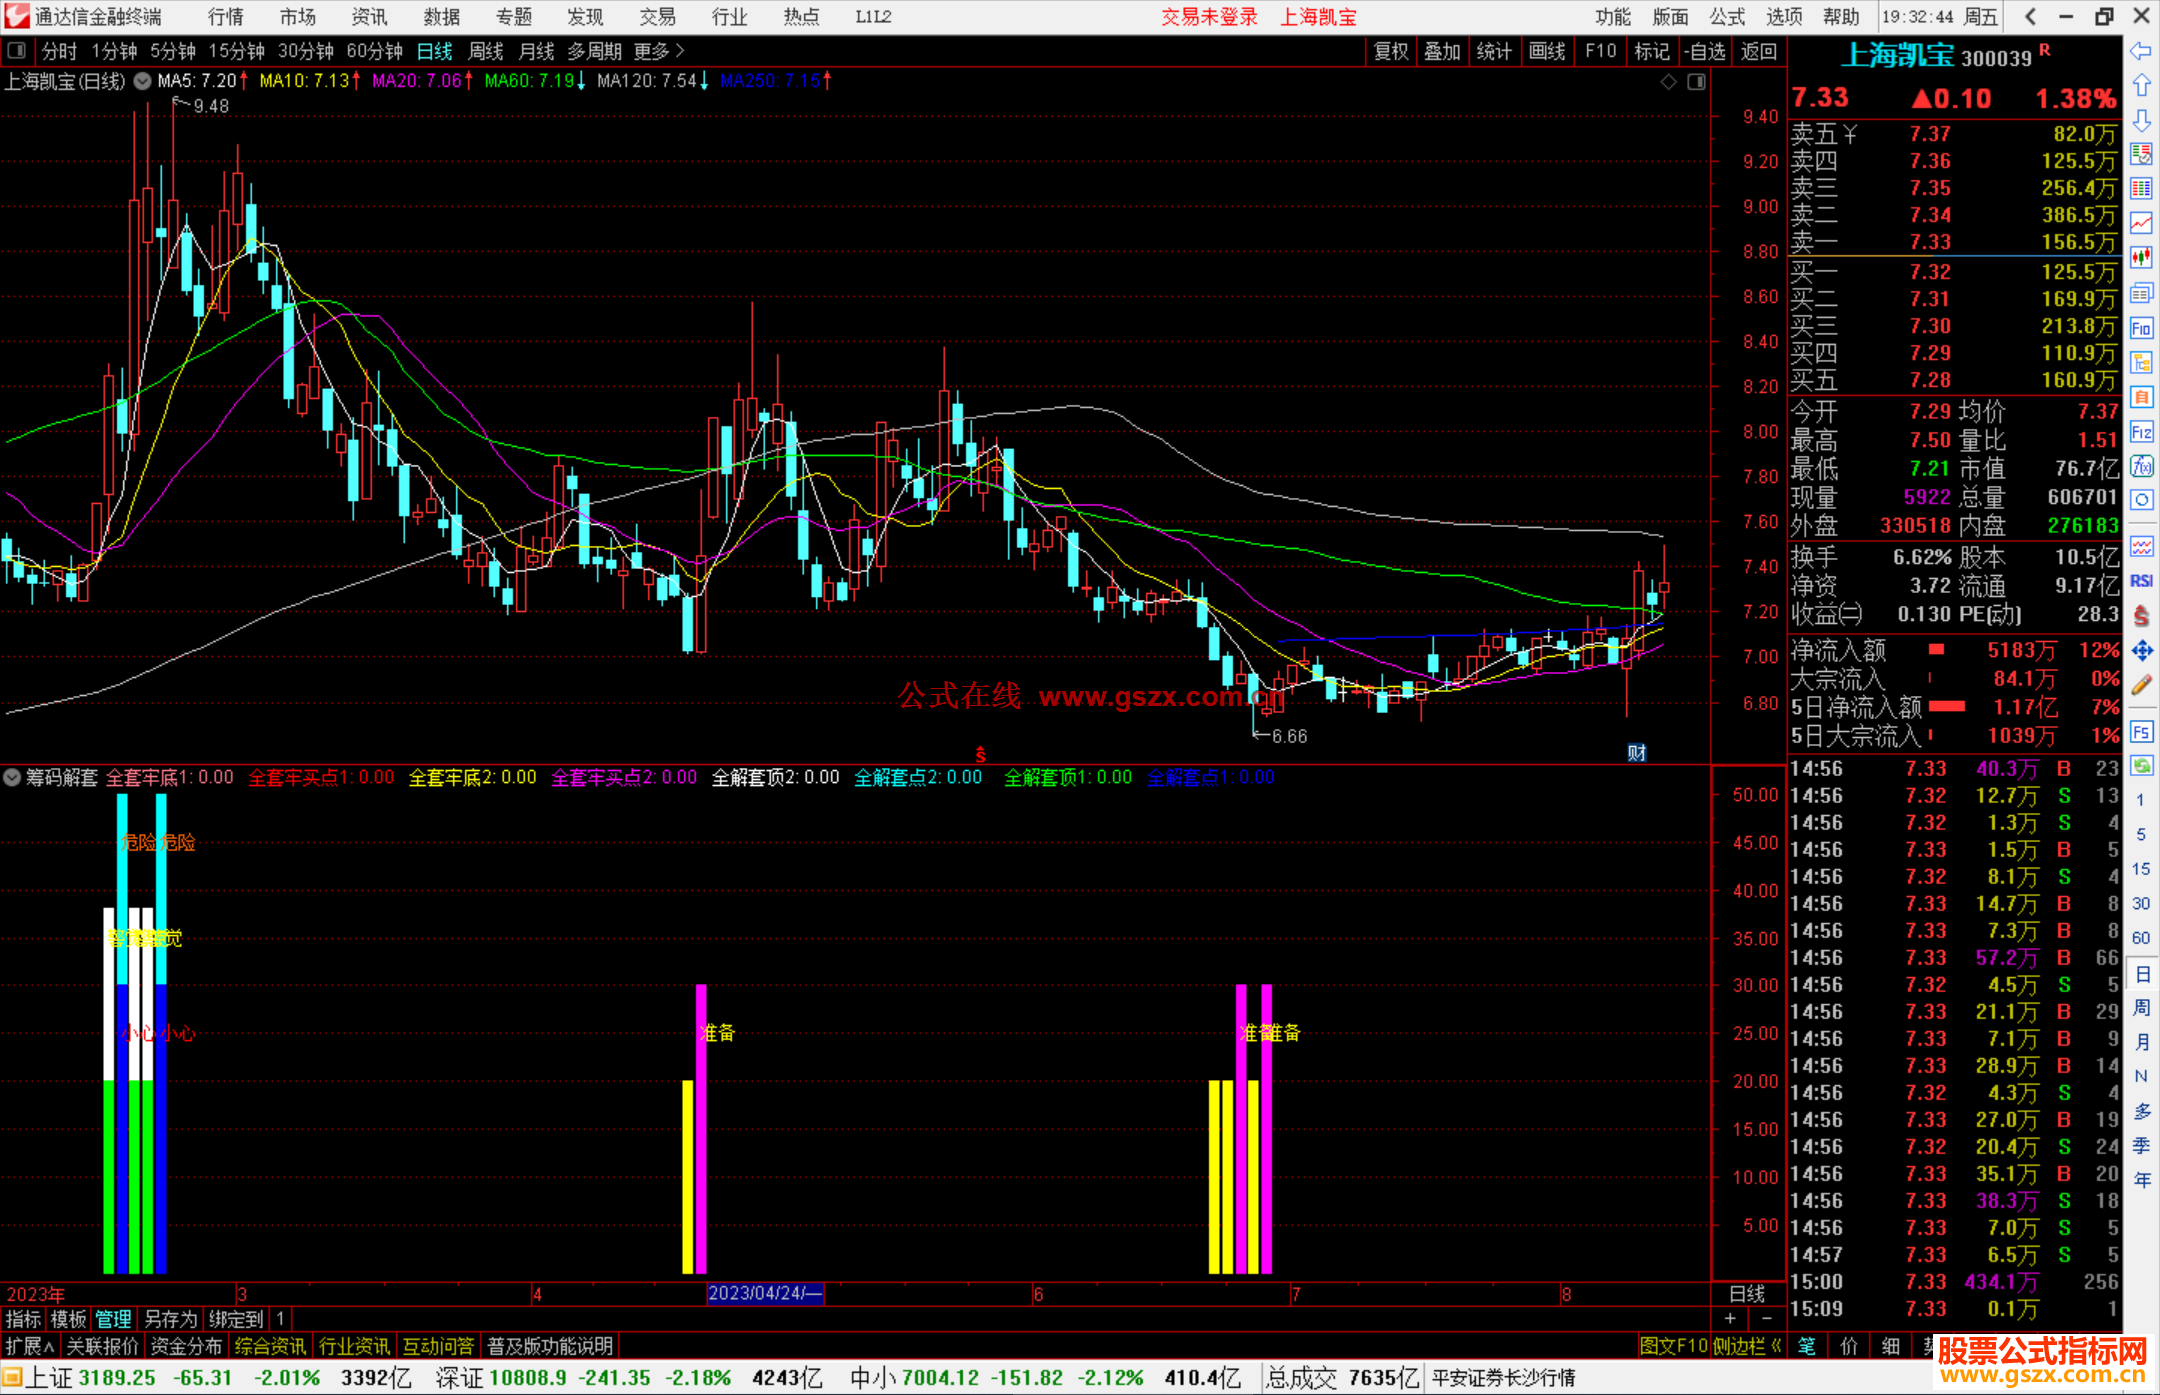
Task: Switch to the 周线 weekly chart tab
Action: pyautogui.click(x=485, y=51)
